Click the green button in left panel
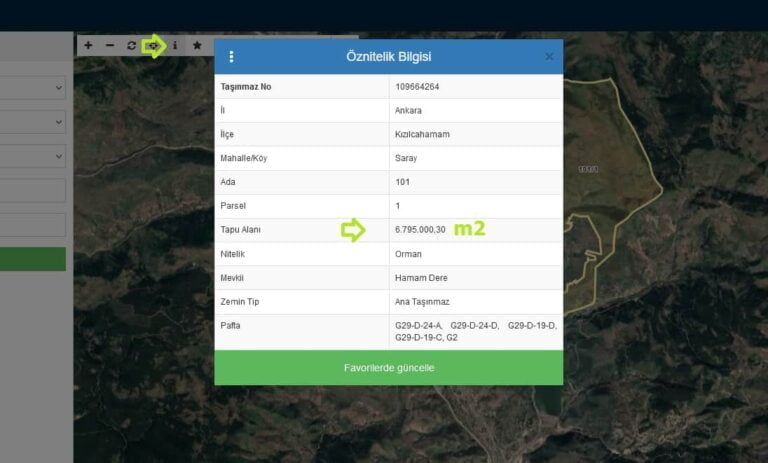Screen dimensions: 768x463 click(33, 259)
